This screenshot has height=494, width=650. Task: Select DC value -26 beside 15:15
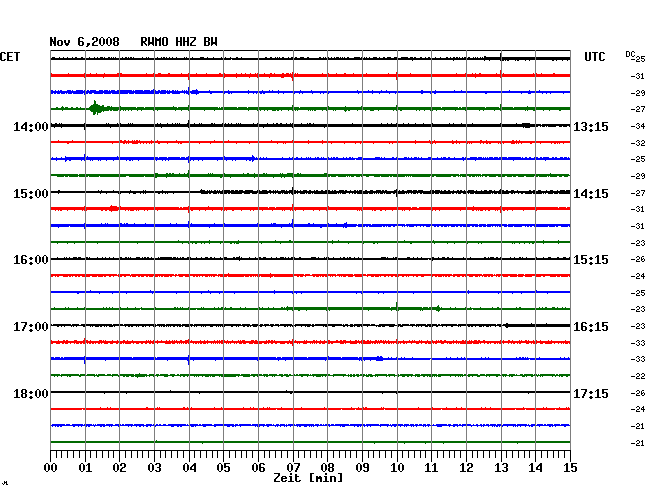[638, 259]
